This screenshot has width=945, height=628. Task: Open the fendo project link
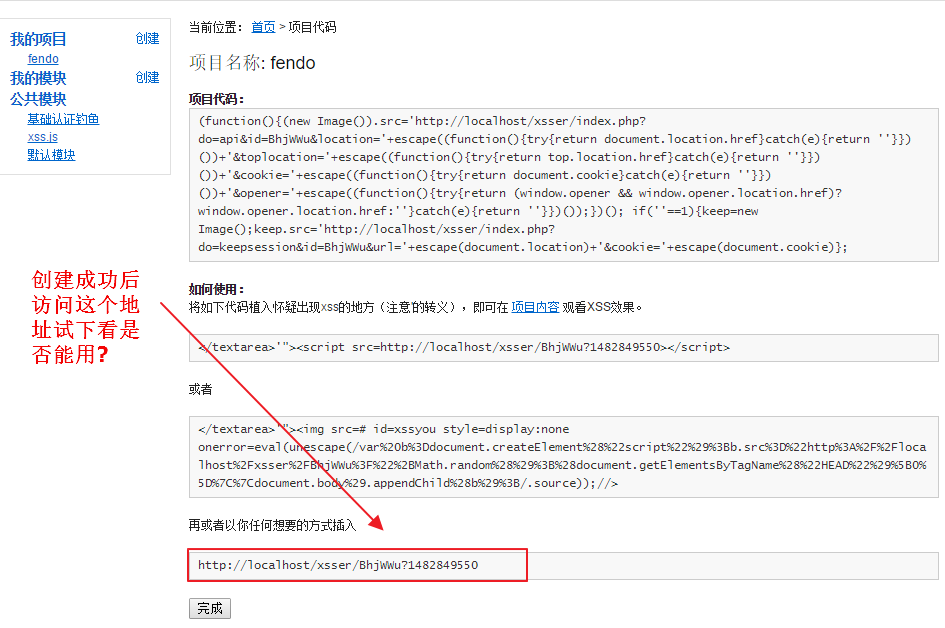(43, 58)
